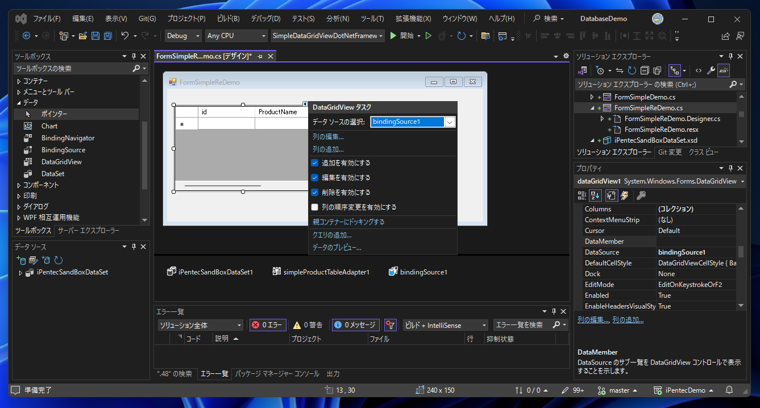760x408 pixels.
Task: Open the Any CPU platform dropdown
Action: pos(236,36)
